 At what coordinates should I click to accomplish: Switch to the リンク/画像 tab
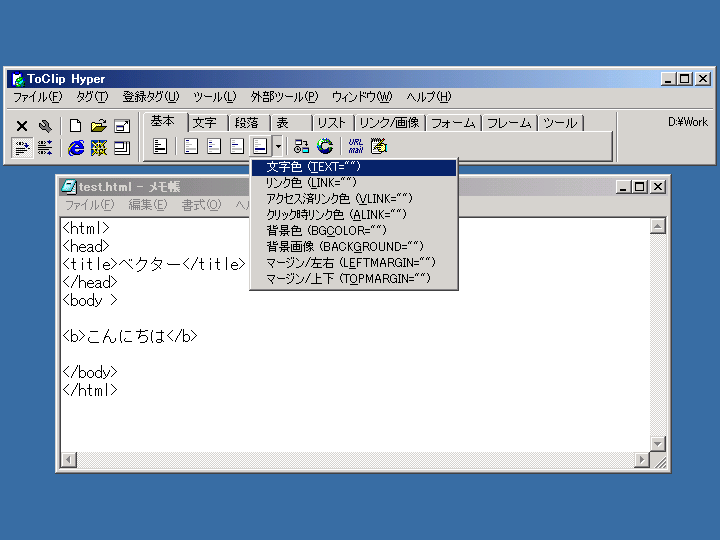click(390, 123)
